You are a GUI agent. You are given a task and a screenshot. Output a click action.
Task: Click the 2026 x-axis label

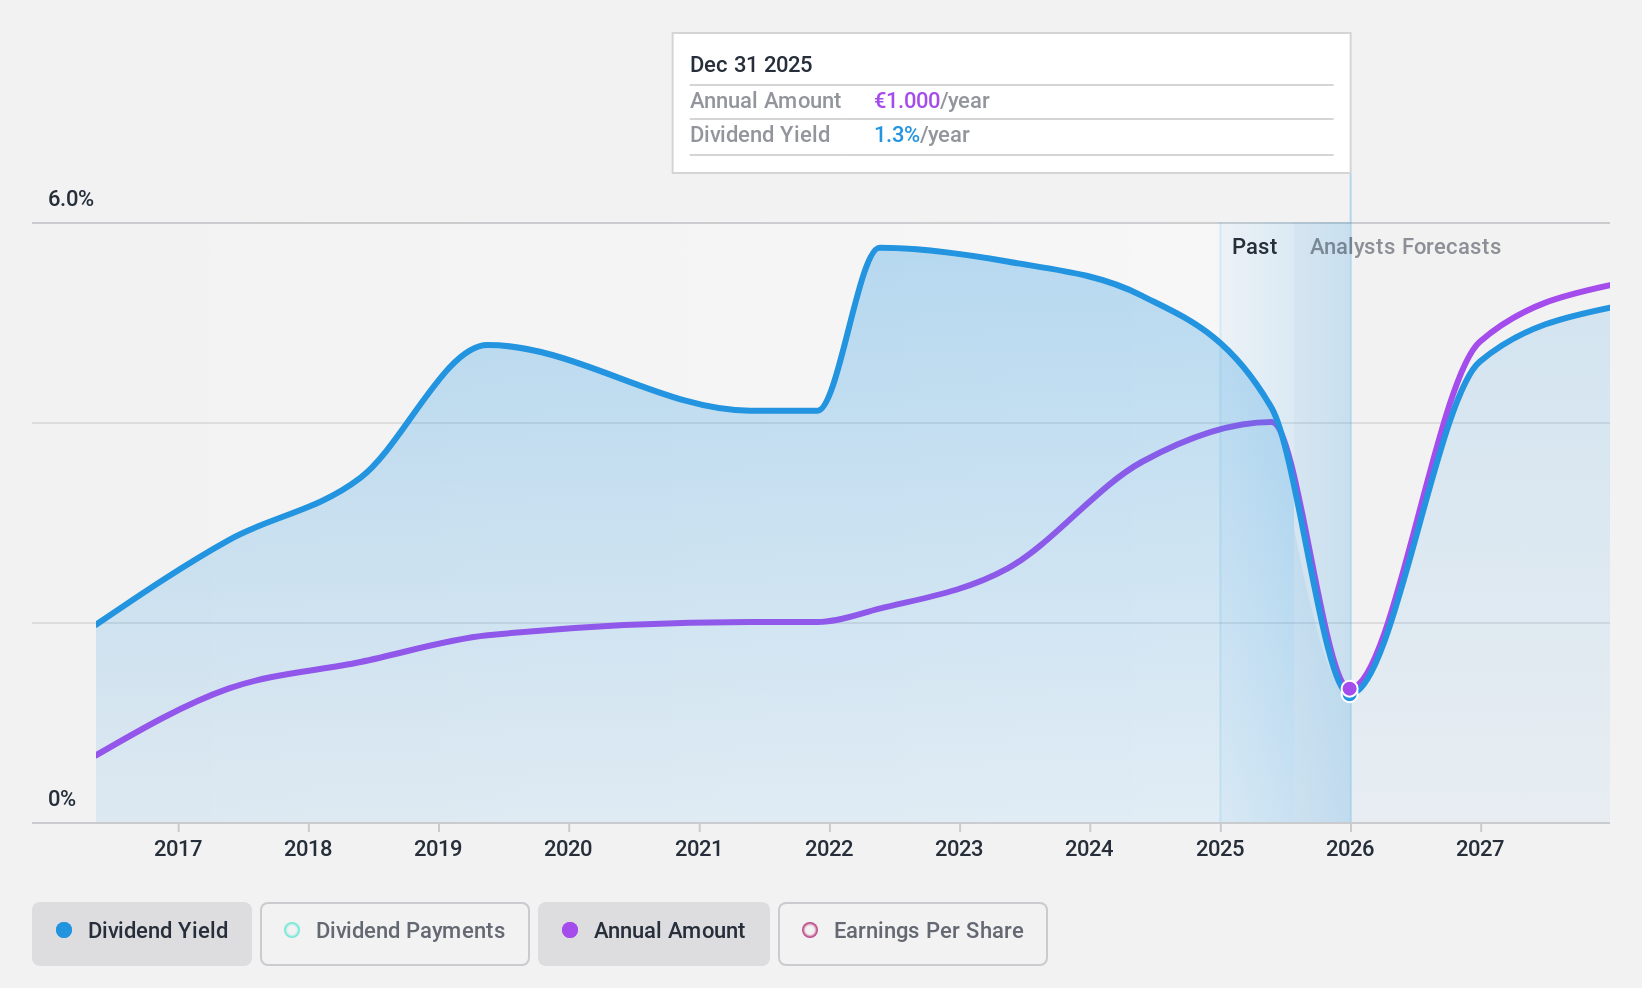click(1350, 849)
